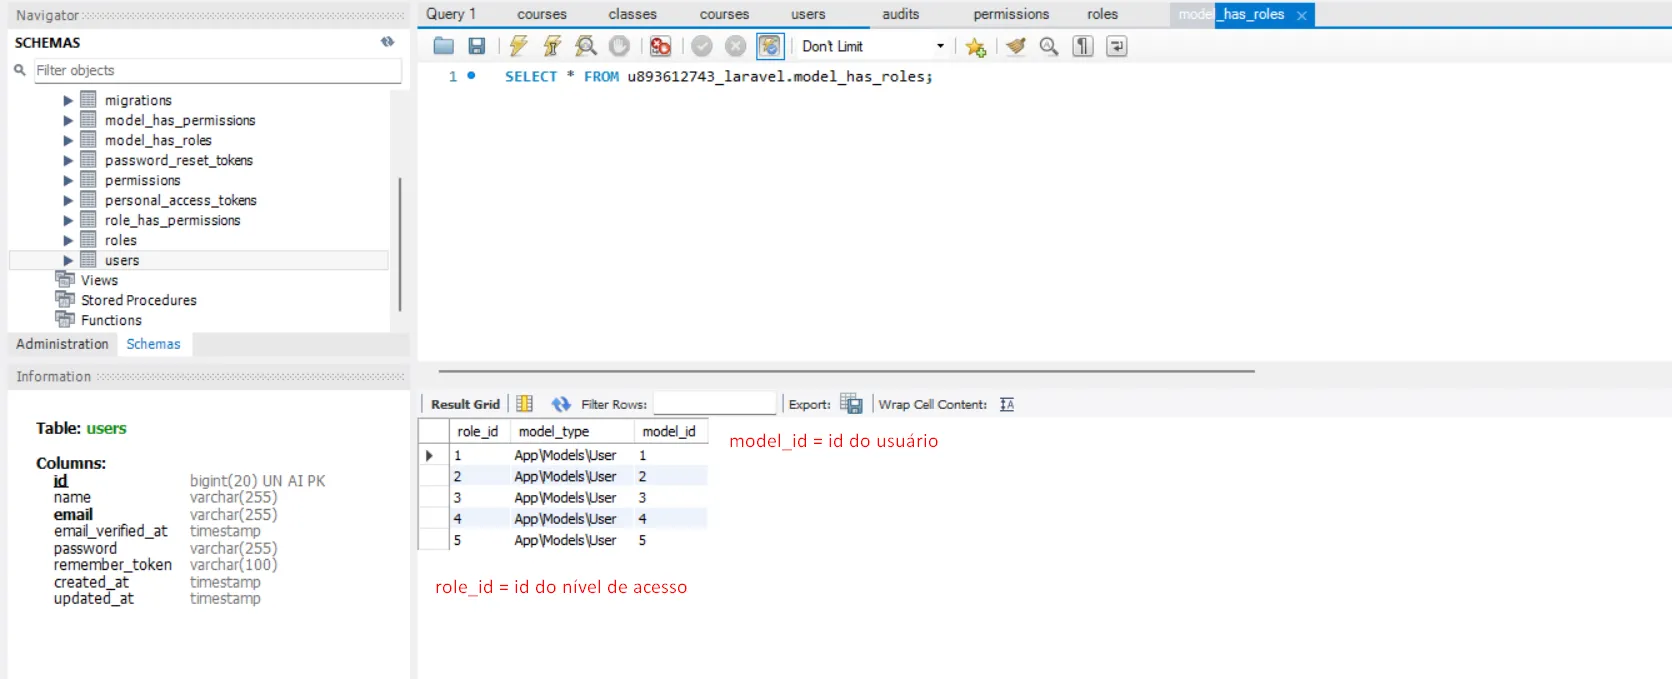The height and width of the screenshot is (679, 1672).
Task: Click the Filter Rows input field
Action: pyautogui.click(x=714, y=404)
